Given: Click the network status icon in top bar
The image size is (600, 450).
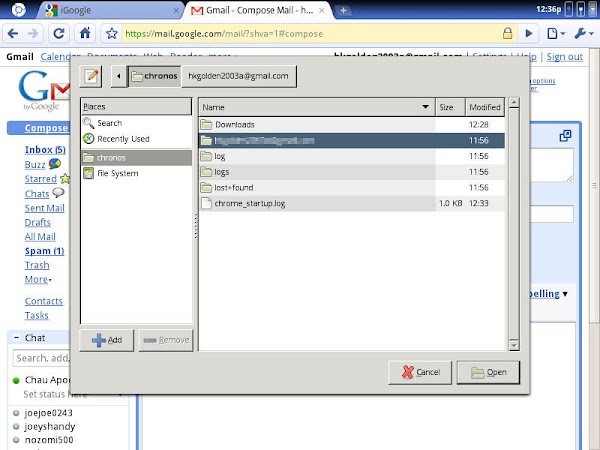Looking at the screenshot, I should 569,9.
